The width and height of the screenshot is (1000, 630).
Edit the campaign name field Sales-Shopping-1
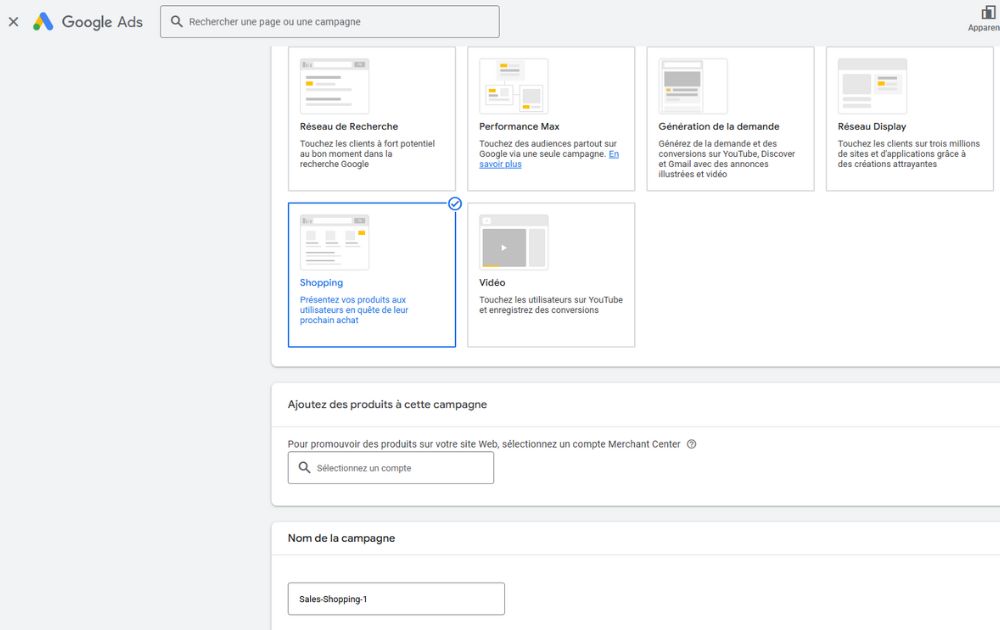click(396, 599)
